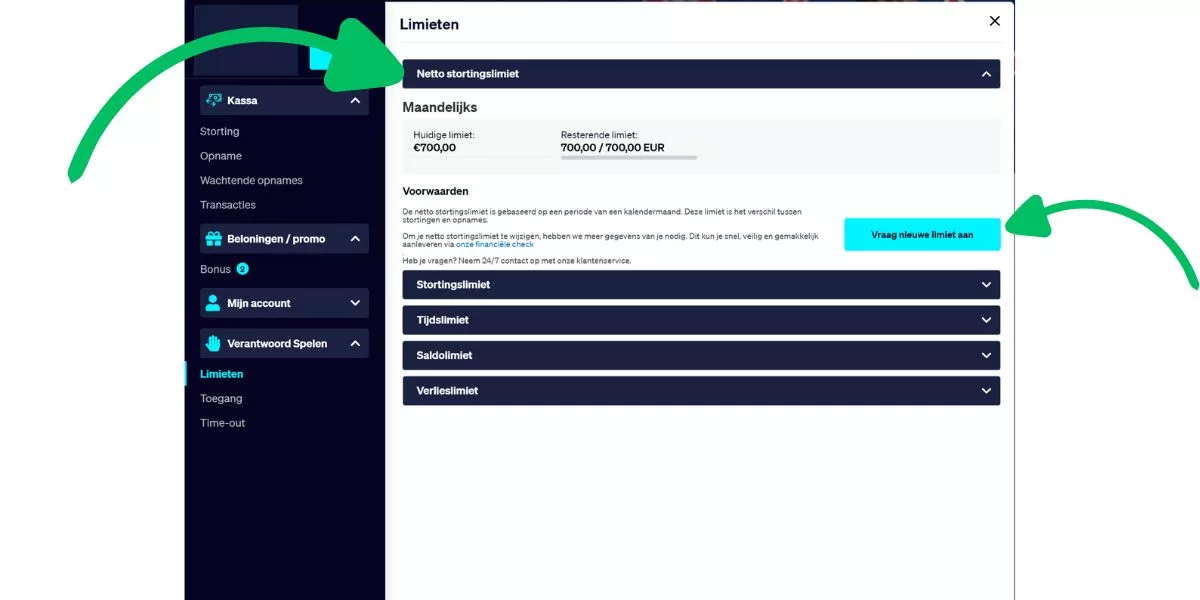Click the Limieten dialog title

(429, 24)
